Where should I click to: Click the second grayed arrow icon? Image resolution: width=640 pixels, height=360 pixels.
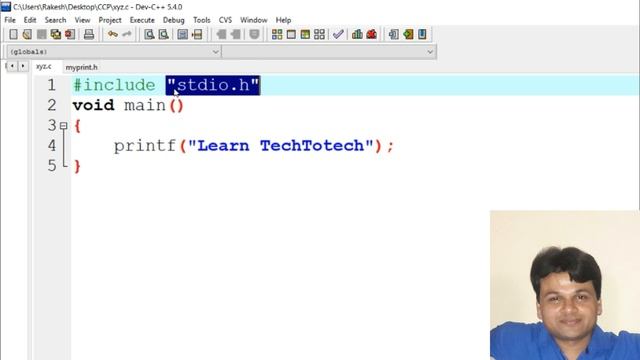click(x=236, y=34)
